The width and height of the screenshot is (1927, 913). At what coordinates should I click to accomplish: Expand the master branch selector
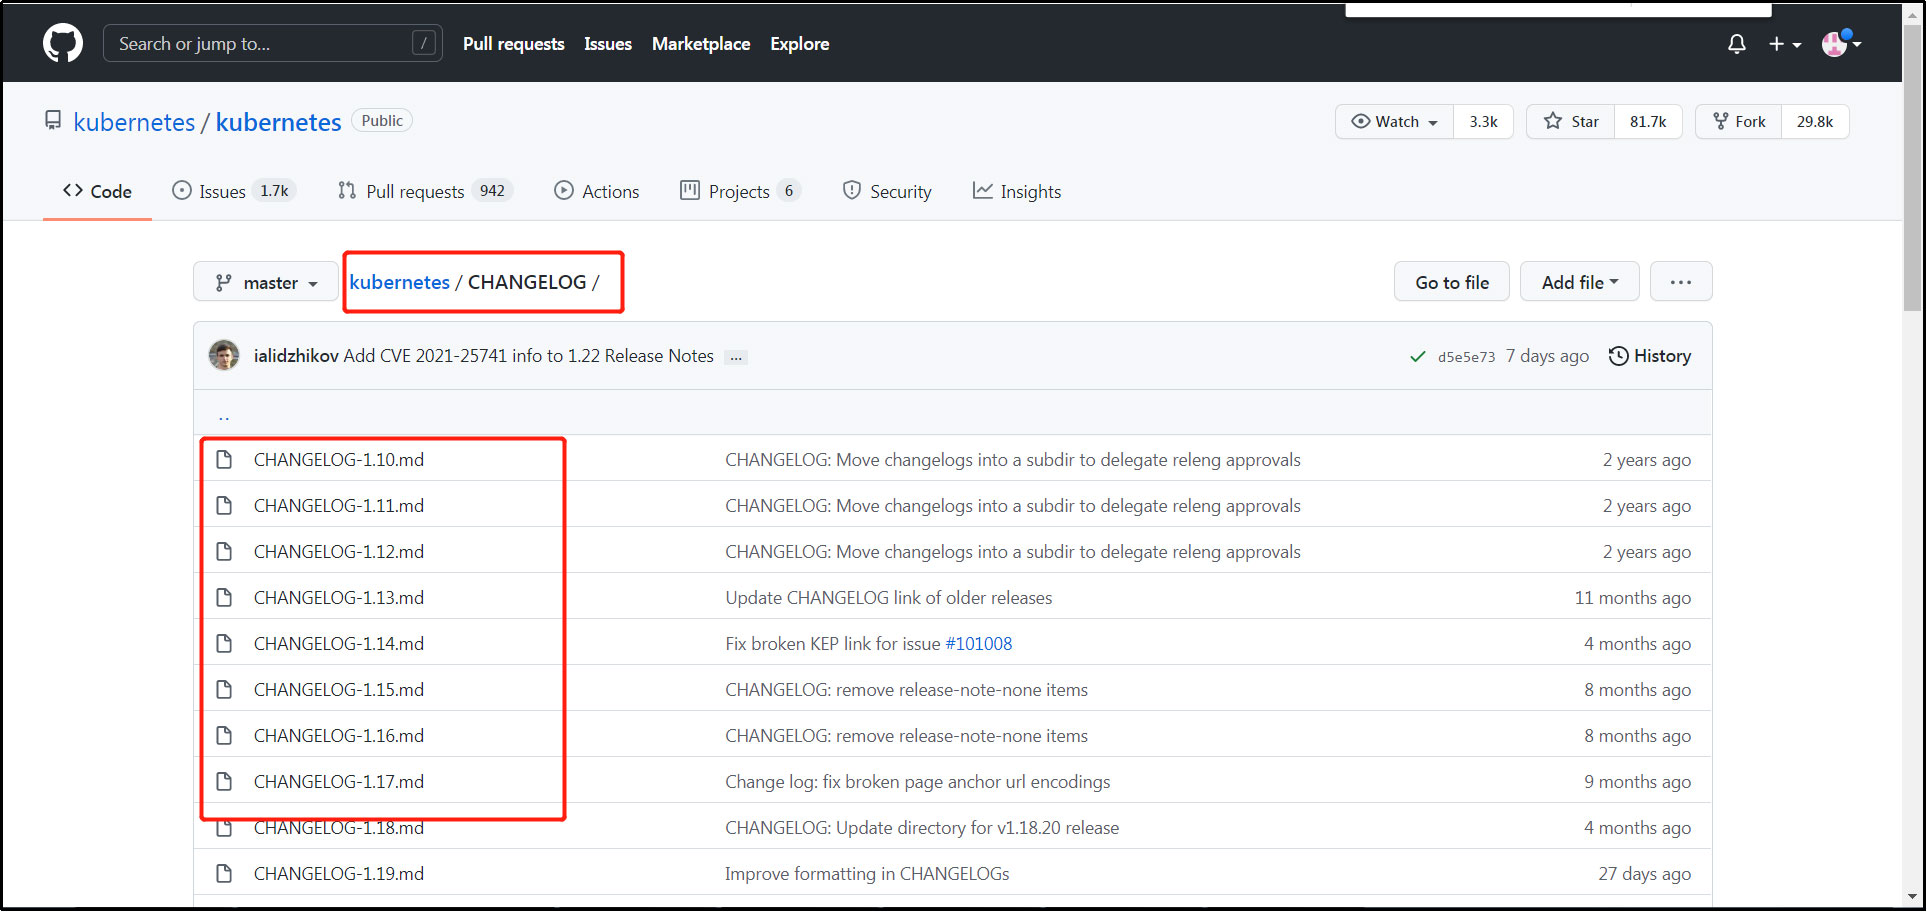266,283
